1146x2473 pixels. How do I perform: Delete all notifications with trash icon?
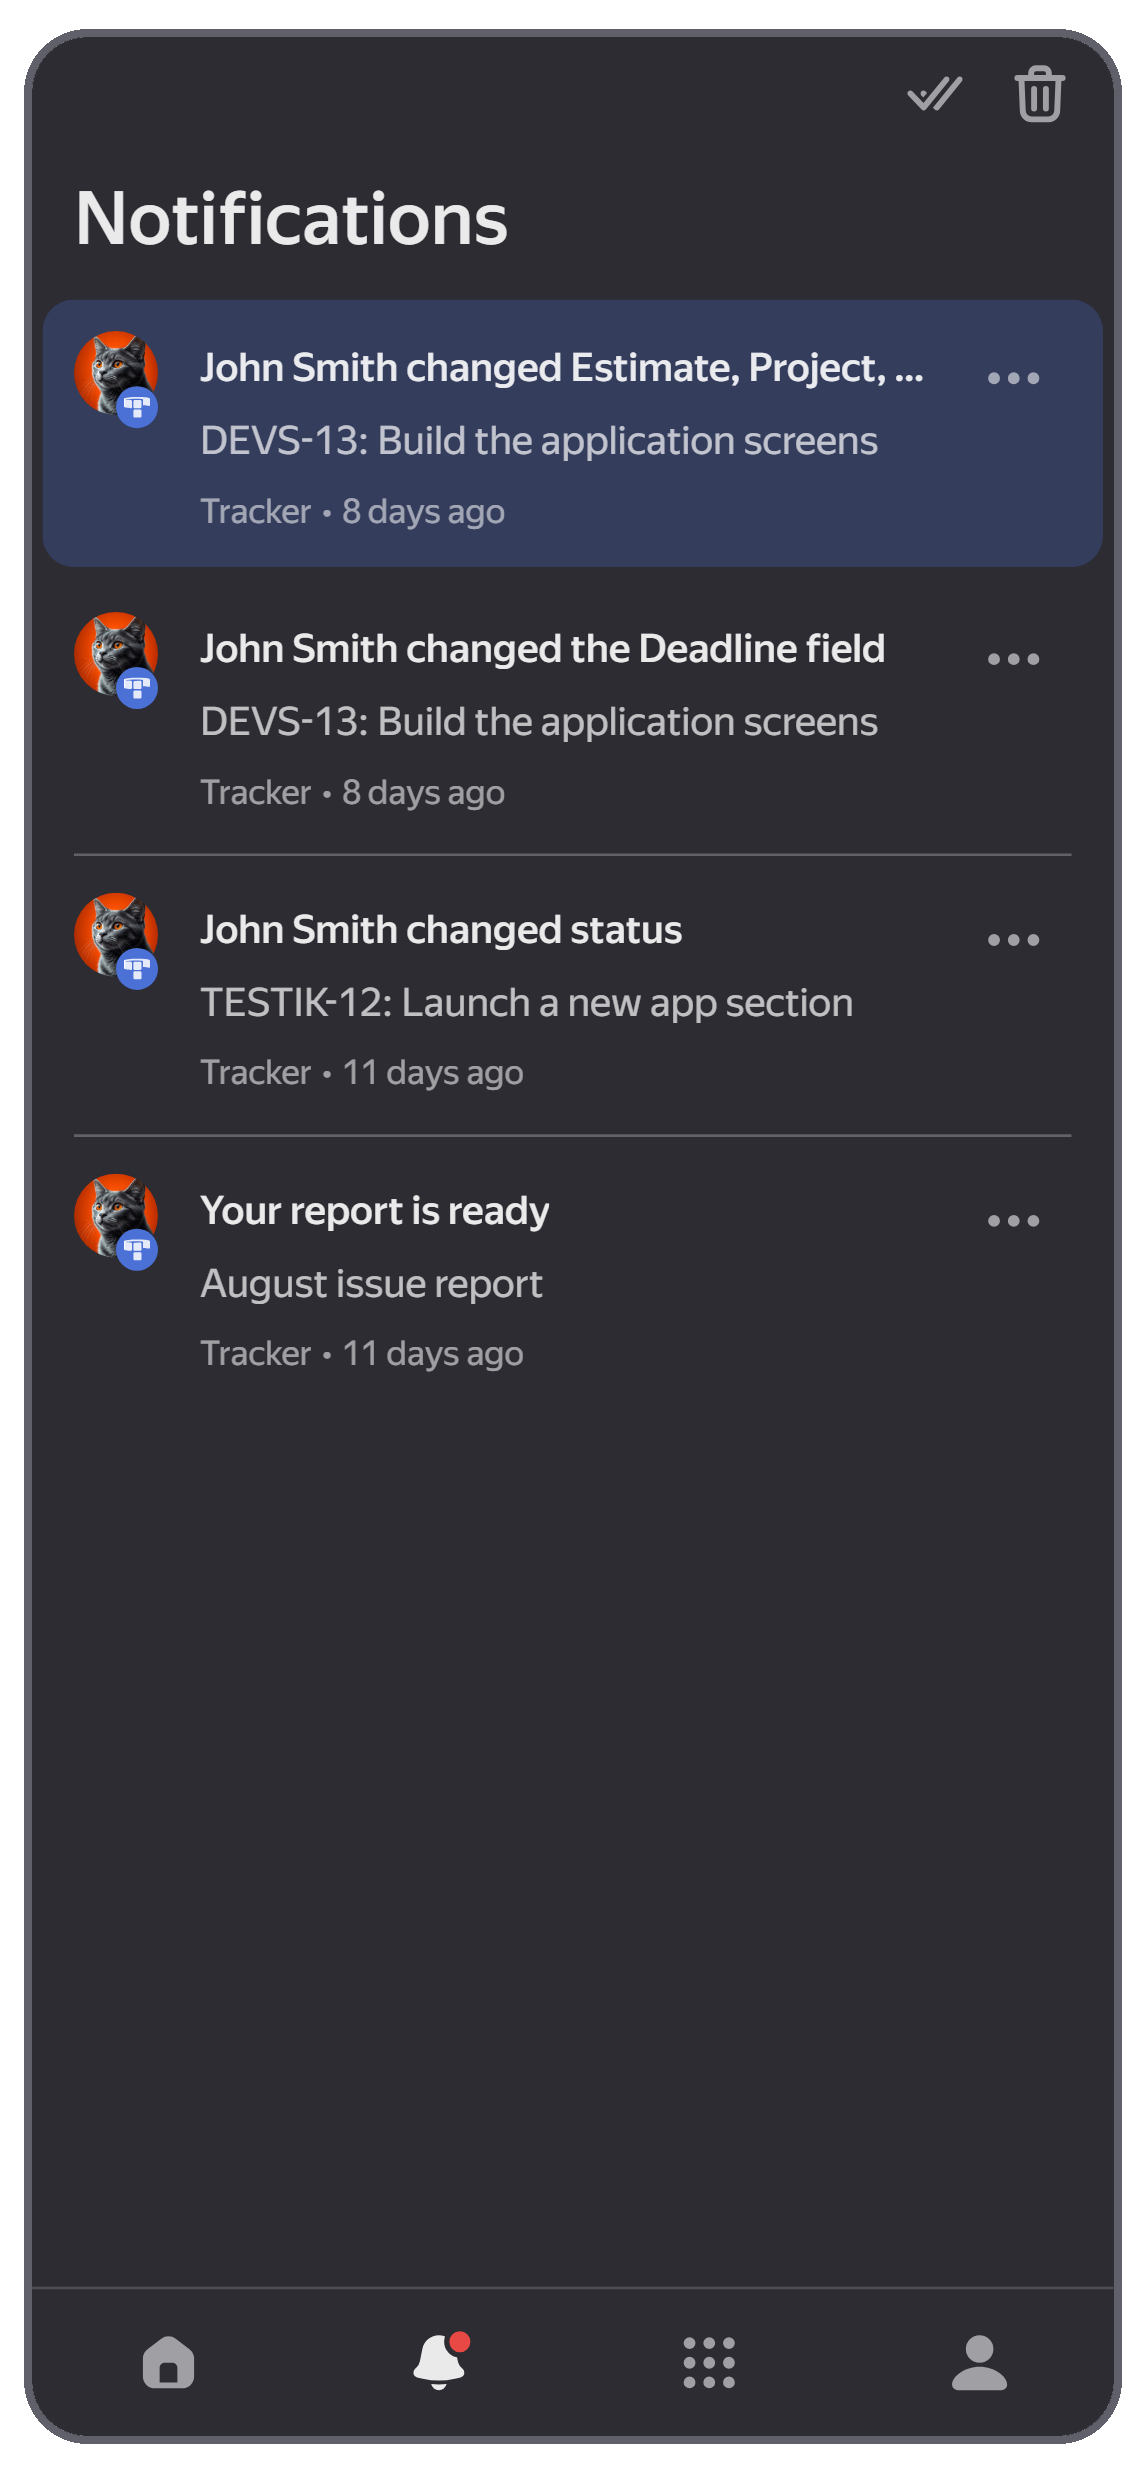[1039, 94]
